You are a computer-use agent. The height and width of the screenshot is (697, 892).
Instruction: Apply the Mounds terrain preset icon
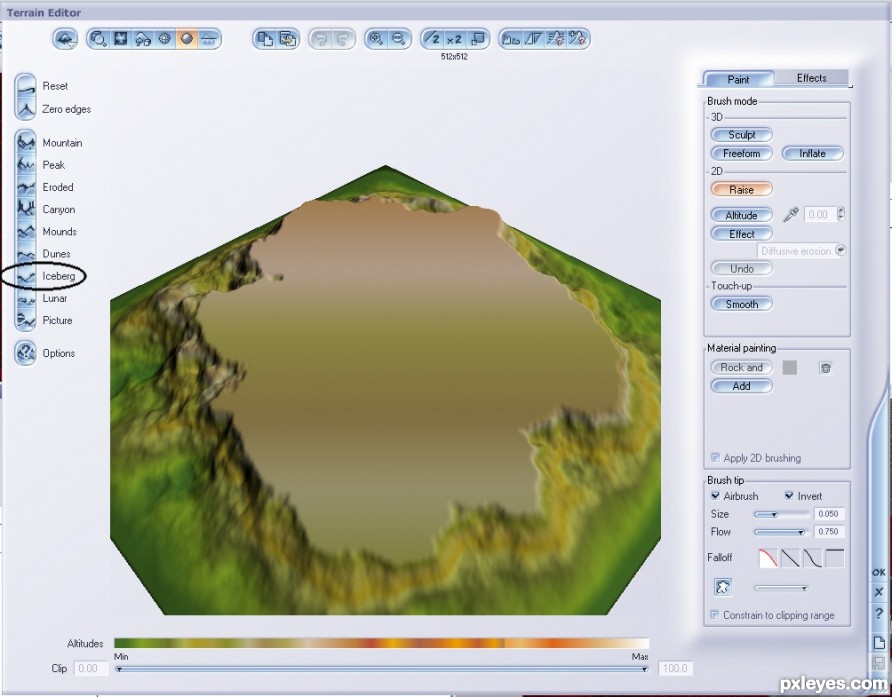point(26,231)
